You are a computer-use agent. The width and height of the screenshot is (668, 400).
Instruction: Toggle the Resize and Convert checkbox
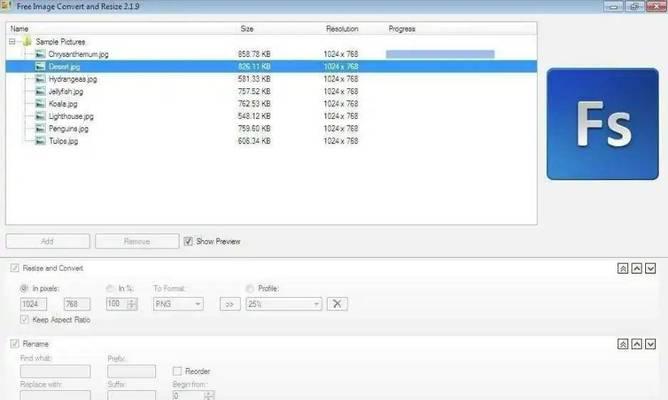(14, 268)
